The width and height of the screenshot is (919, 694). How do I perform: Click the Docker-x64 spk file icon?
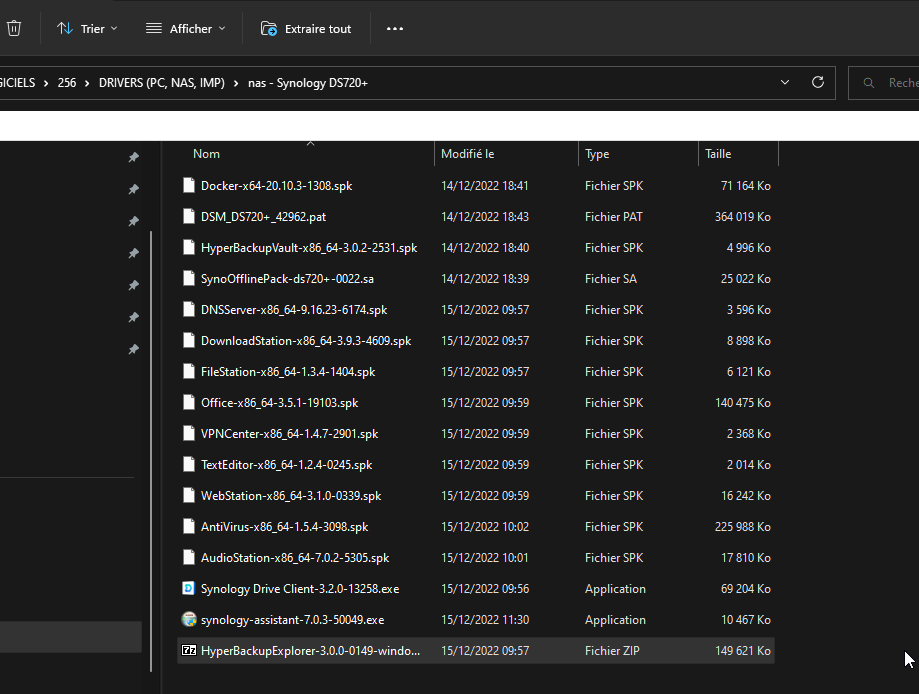[x=189, y=186]
